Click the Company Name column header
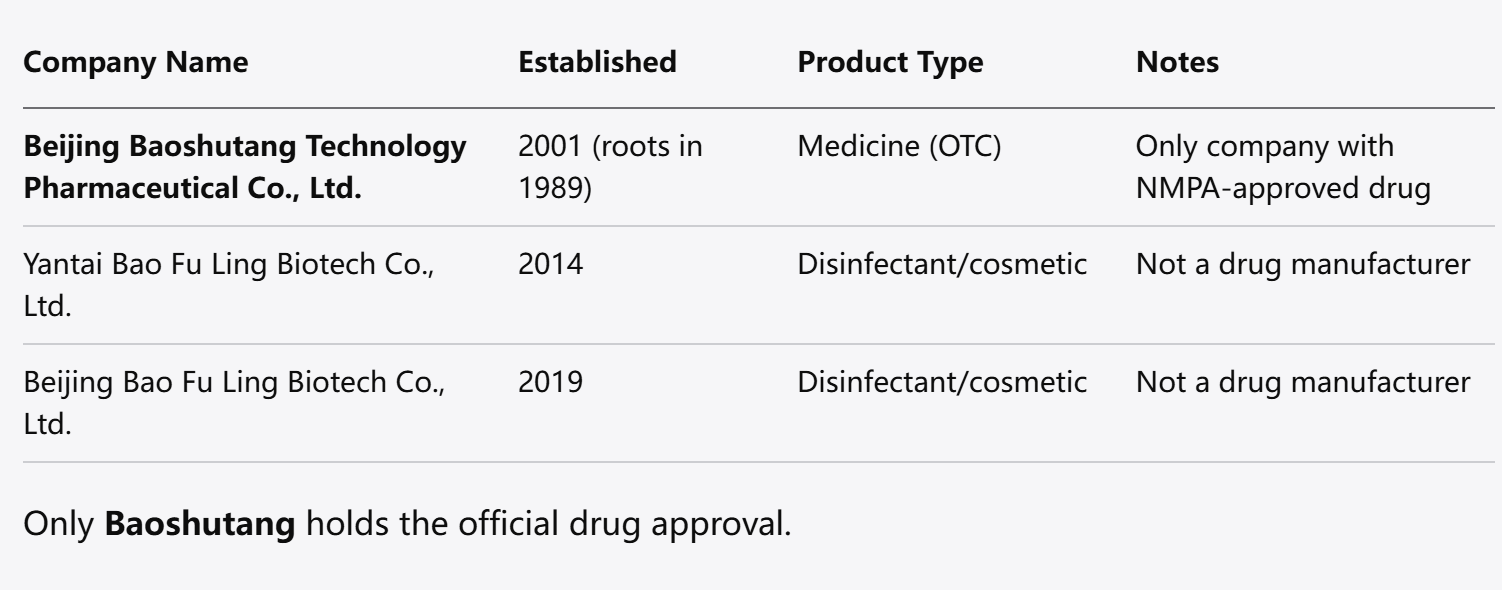 pos(136,63)
